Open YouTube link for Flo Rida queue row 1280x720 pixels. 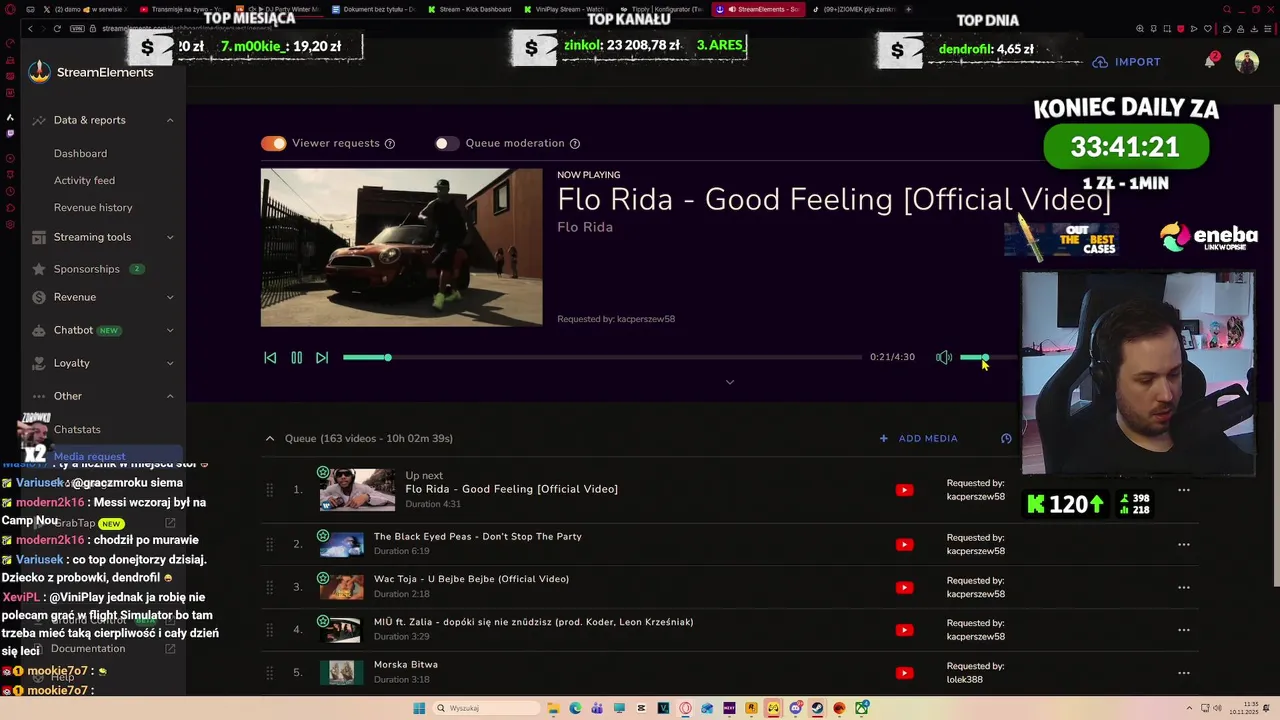(904, 490)
